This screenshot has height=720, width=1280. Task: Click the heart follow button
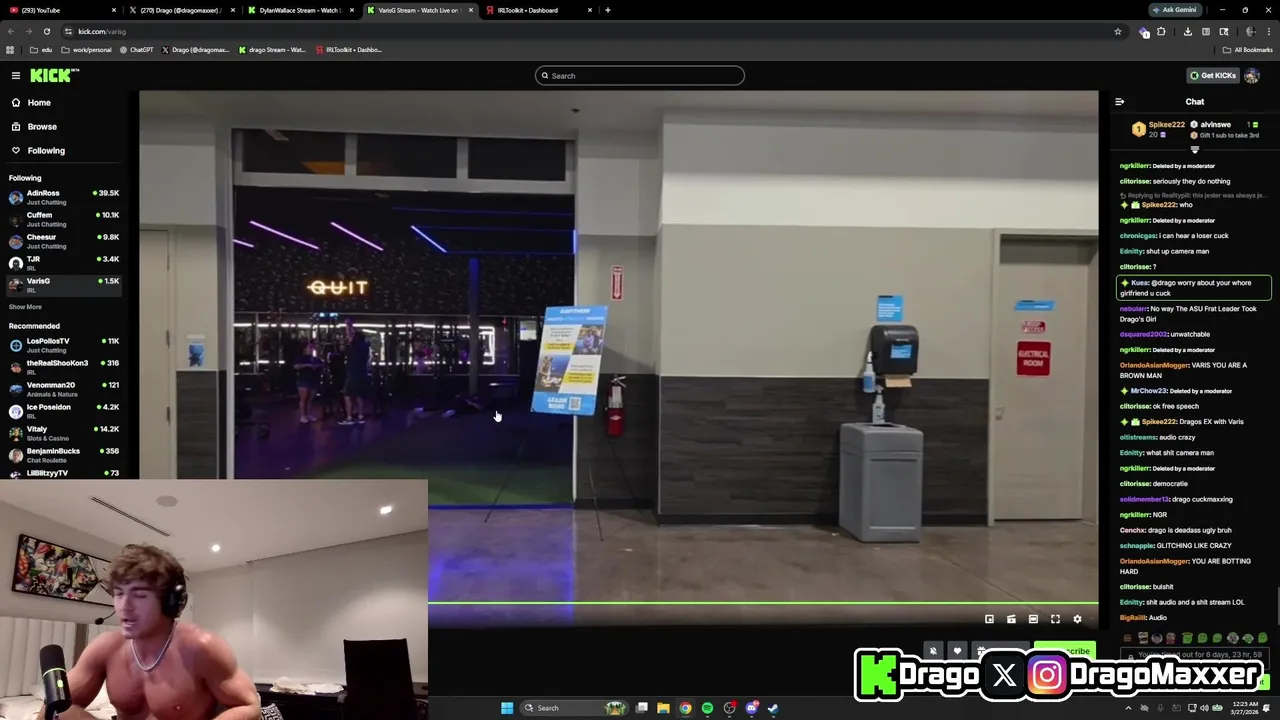click(x=957, y=651)
